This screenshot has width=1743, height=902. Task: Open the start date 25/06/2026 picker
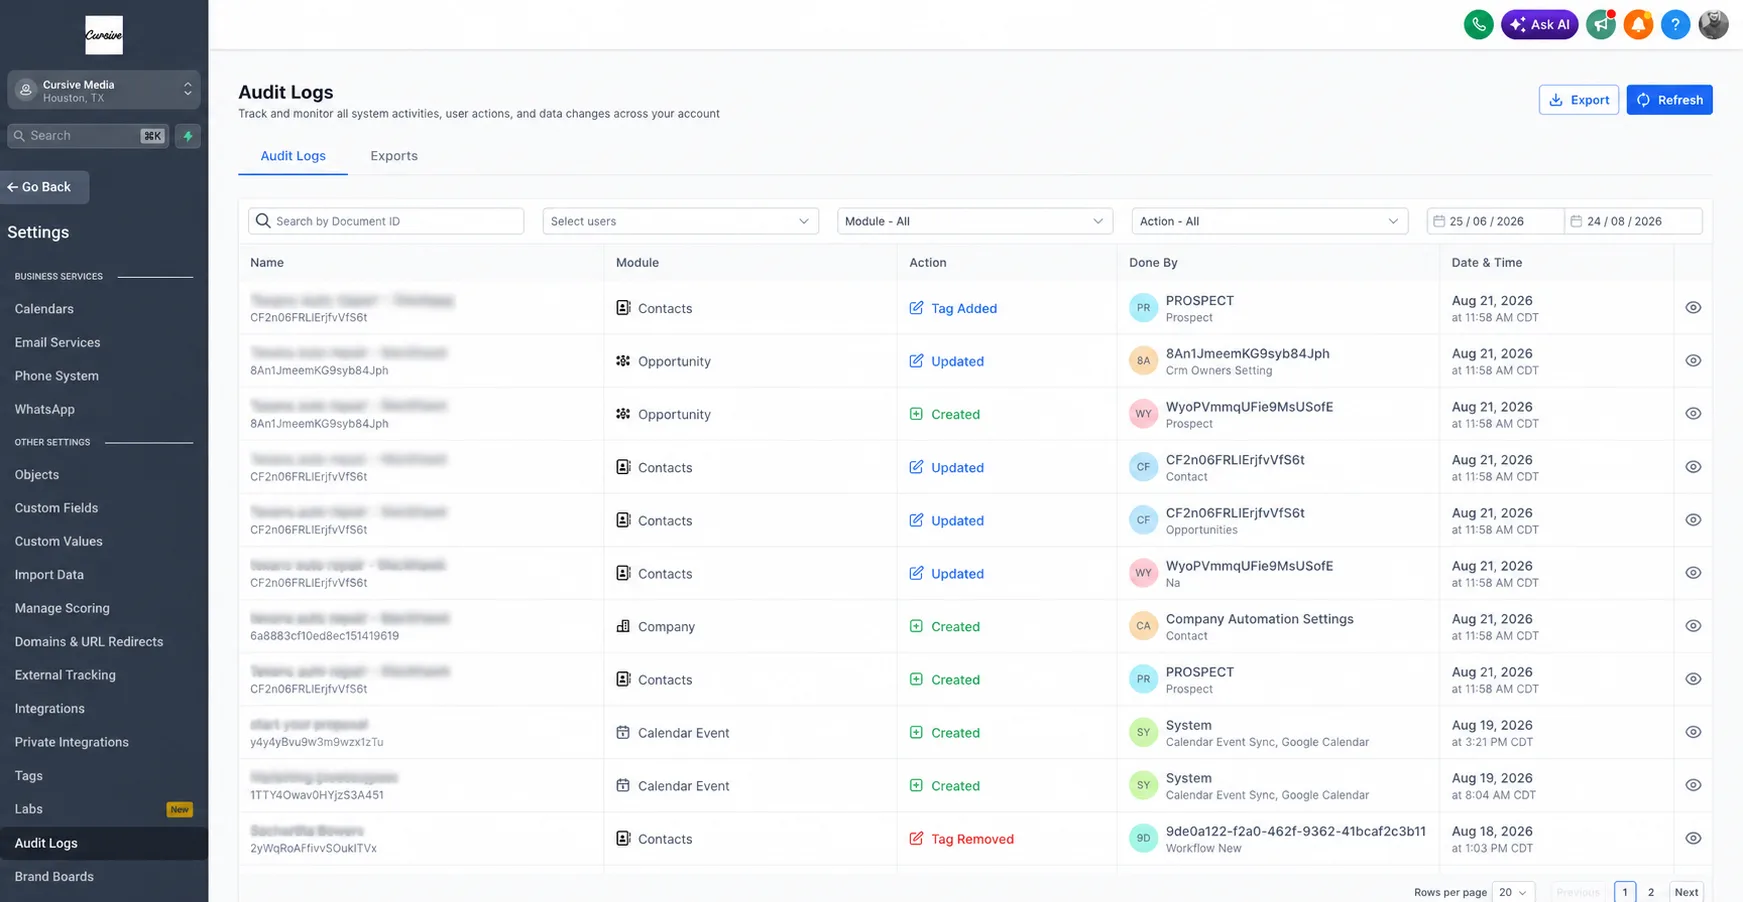[1495, 221]
